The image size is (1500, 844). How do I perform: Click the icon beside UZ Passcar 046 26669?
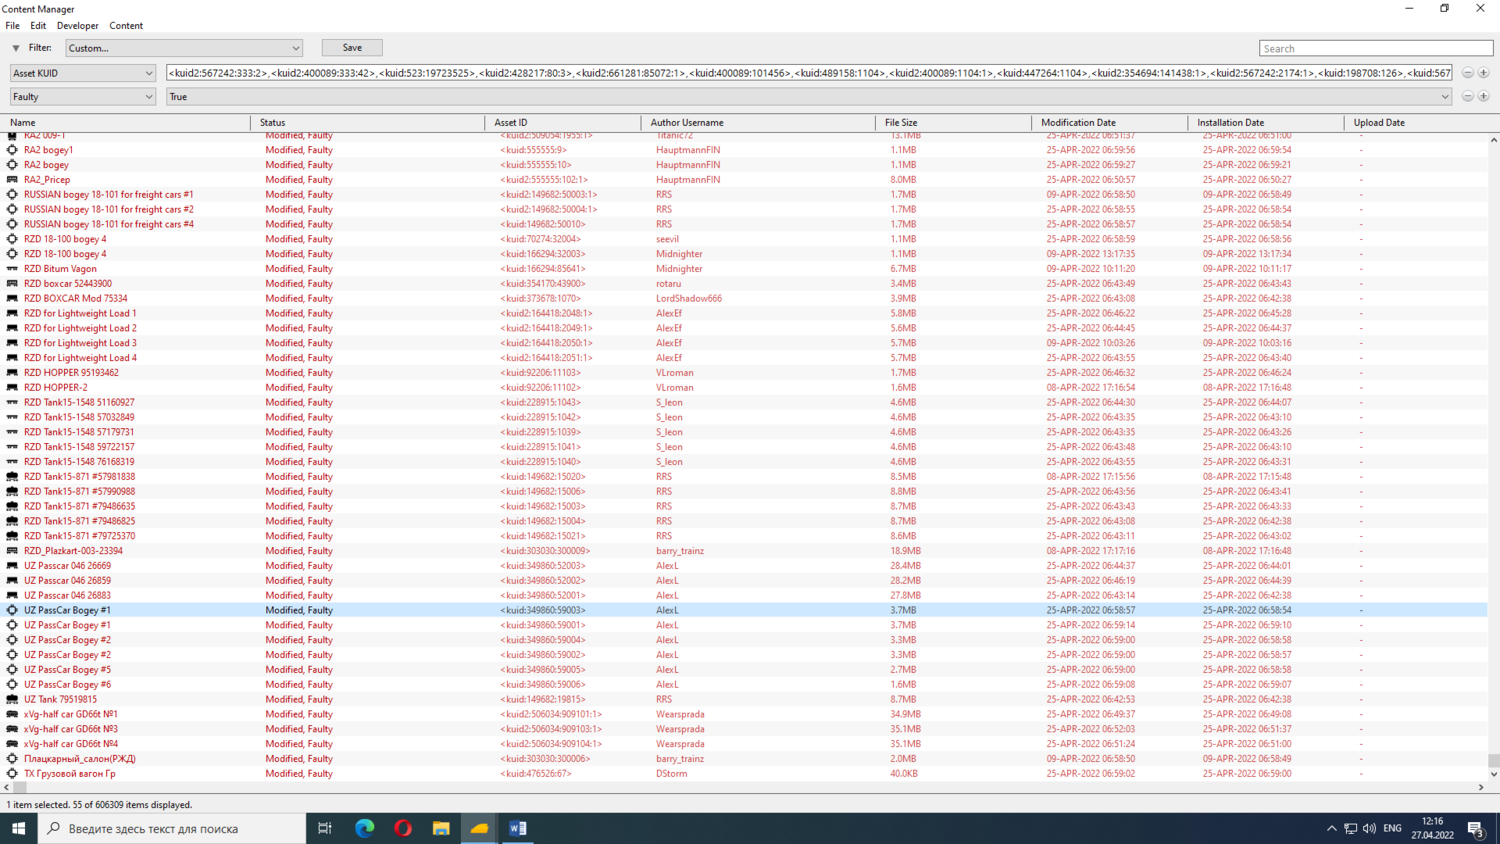(x=12, y=566)
